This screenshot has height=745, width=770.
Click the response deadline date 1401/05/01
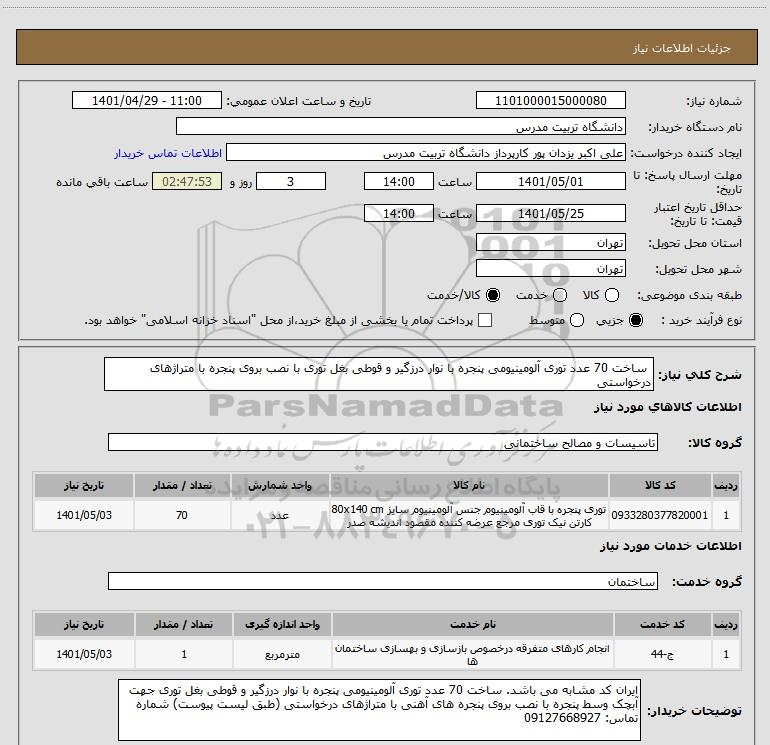click(550, 181)
